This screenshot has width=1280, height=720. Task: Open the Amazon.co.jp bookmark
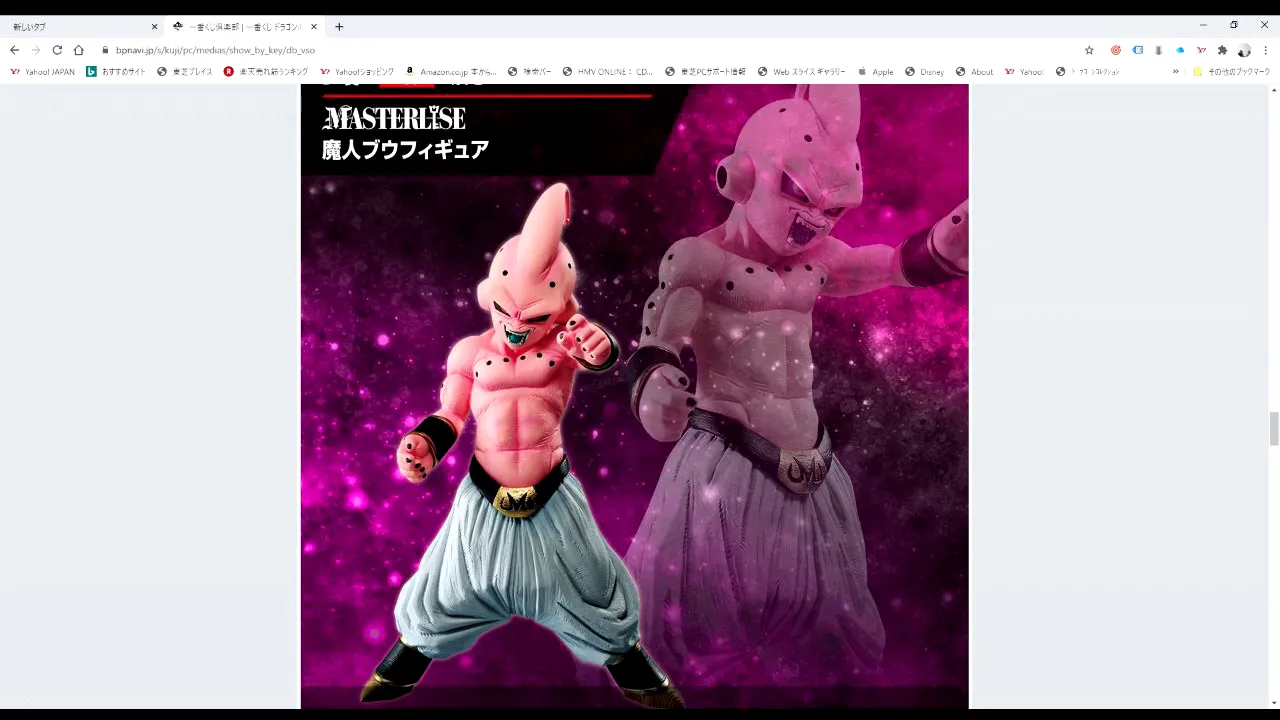451,72
